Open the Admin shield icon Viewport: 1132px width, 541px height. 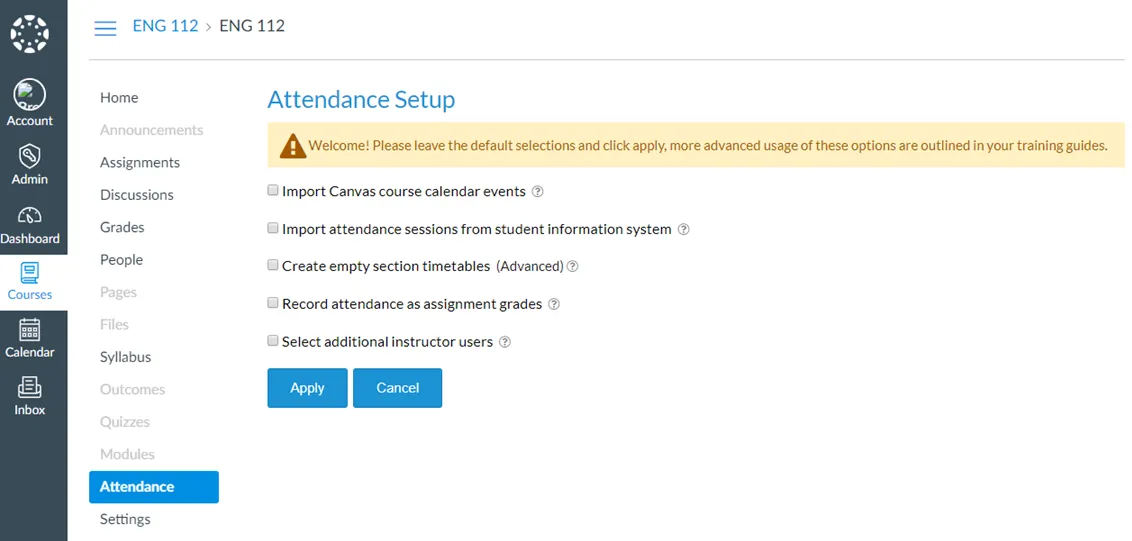(x=30, y=155)
